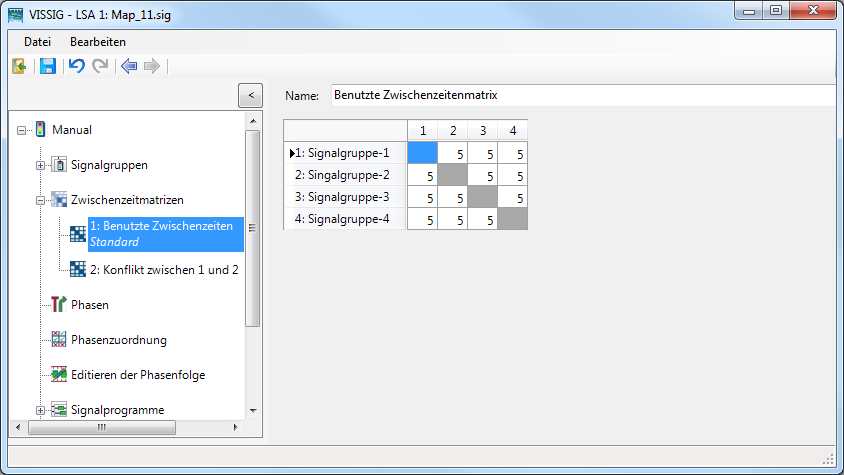The image size is (844, 475).
Task: Collapse the Zwischenzeitmatrizen node
Action: coord(41,199)
